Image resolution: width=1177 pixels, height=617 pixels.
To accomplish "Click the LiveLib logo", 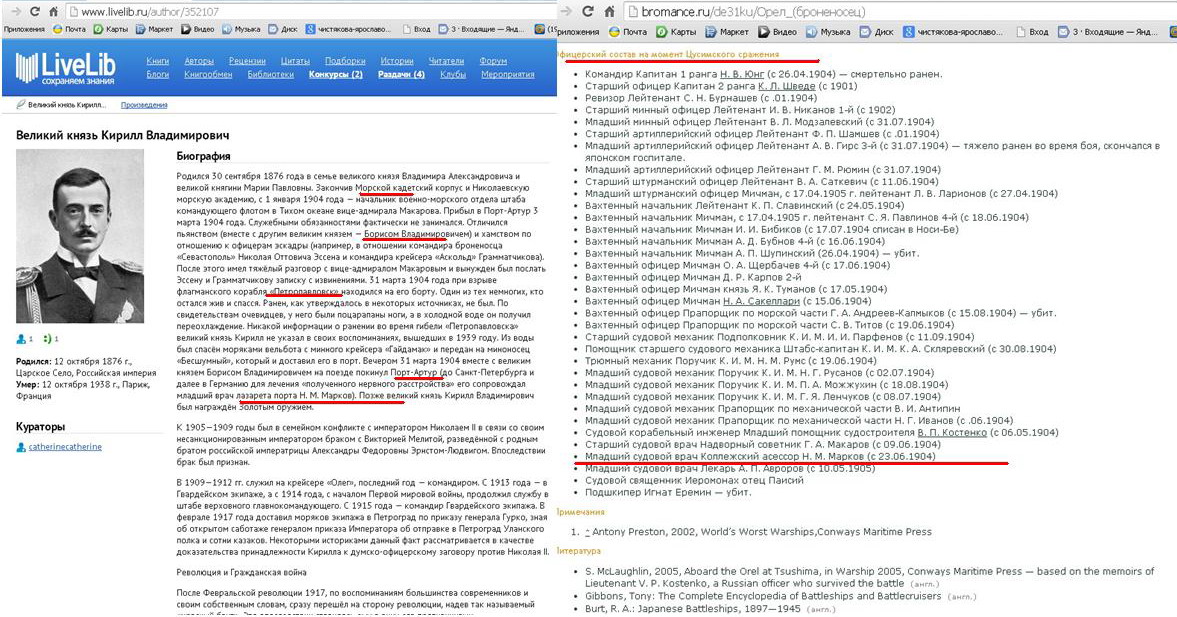I will [65, 68].
